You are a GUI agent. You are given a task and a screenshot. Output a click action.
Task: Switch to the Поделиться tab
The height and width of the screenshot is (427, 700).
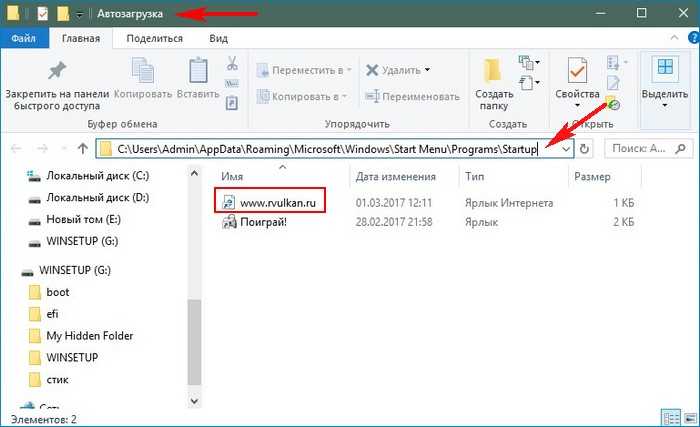click(154, 38)
